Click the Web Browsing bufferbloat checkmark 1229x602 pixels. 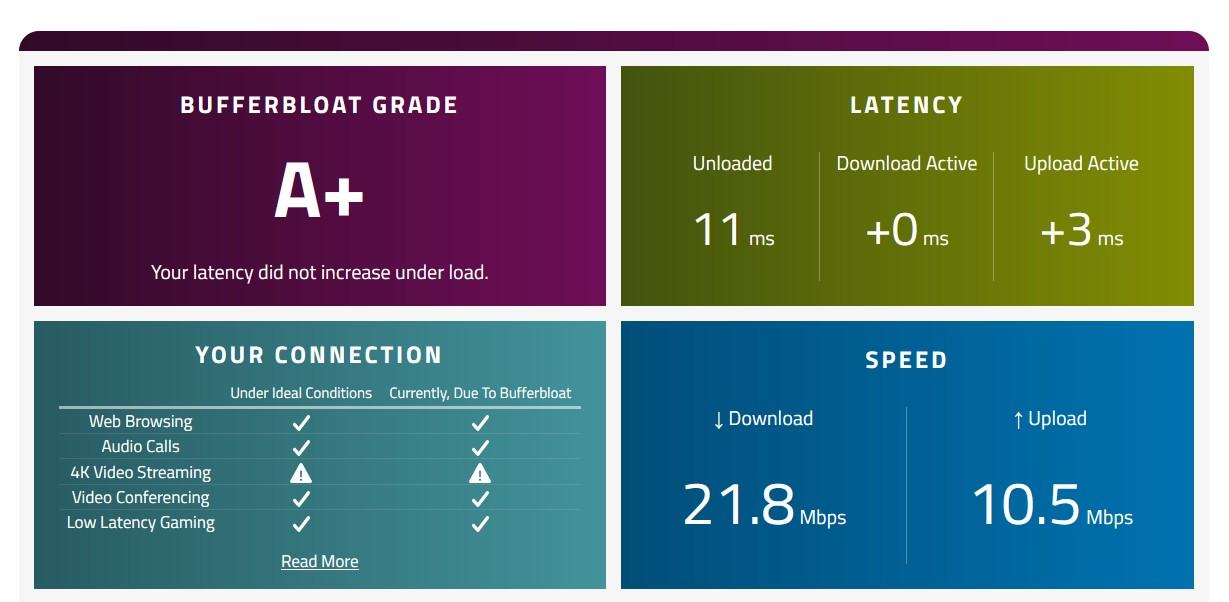pos(480,422)
